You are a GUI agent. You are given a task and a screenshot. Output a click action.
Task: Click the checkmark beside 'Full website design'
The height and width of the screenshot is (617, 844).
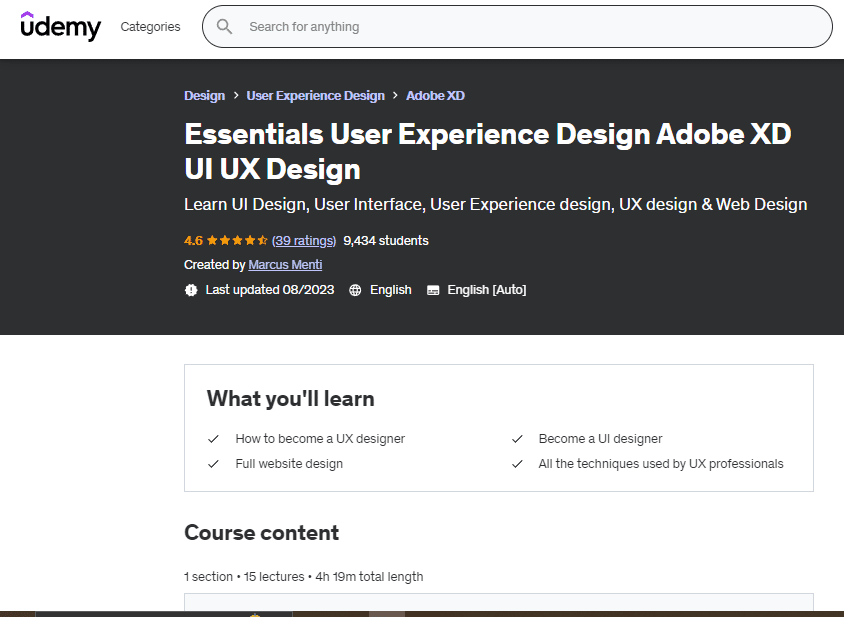tap(213, 464)
